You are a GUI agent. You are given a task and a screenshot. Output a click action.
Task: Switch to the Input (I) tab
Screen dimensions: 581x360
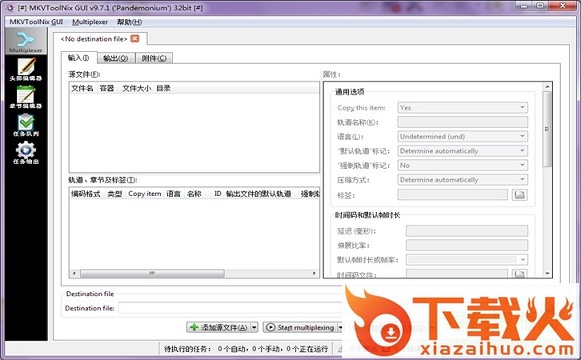(x=79, y=58)
